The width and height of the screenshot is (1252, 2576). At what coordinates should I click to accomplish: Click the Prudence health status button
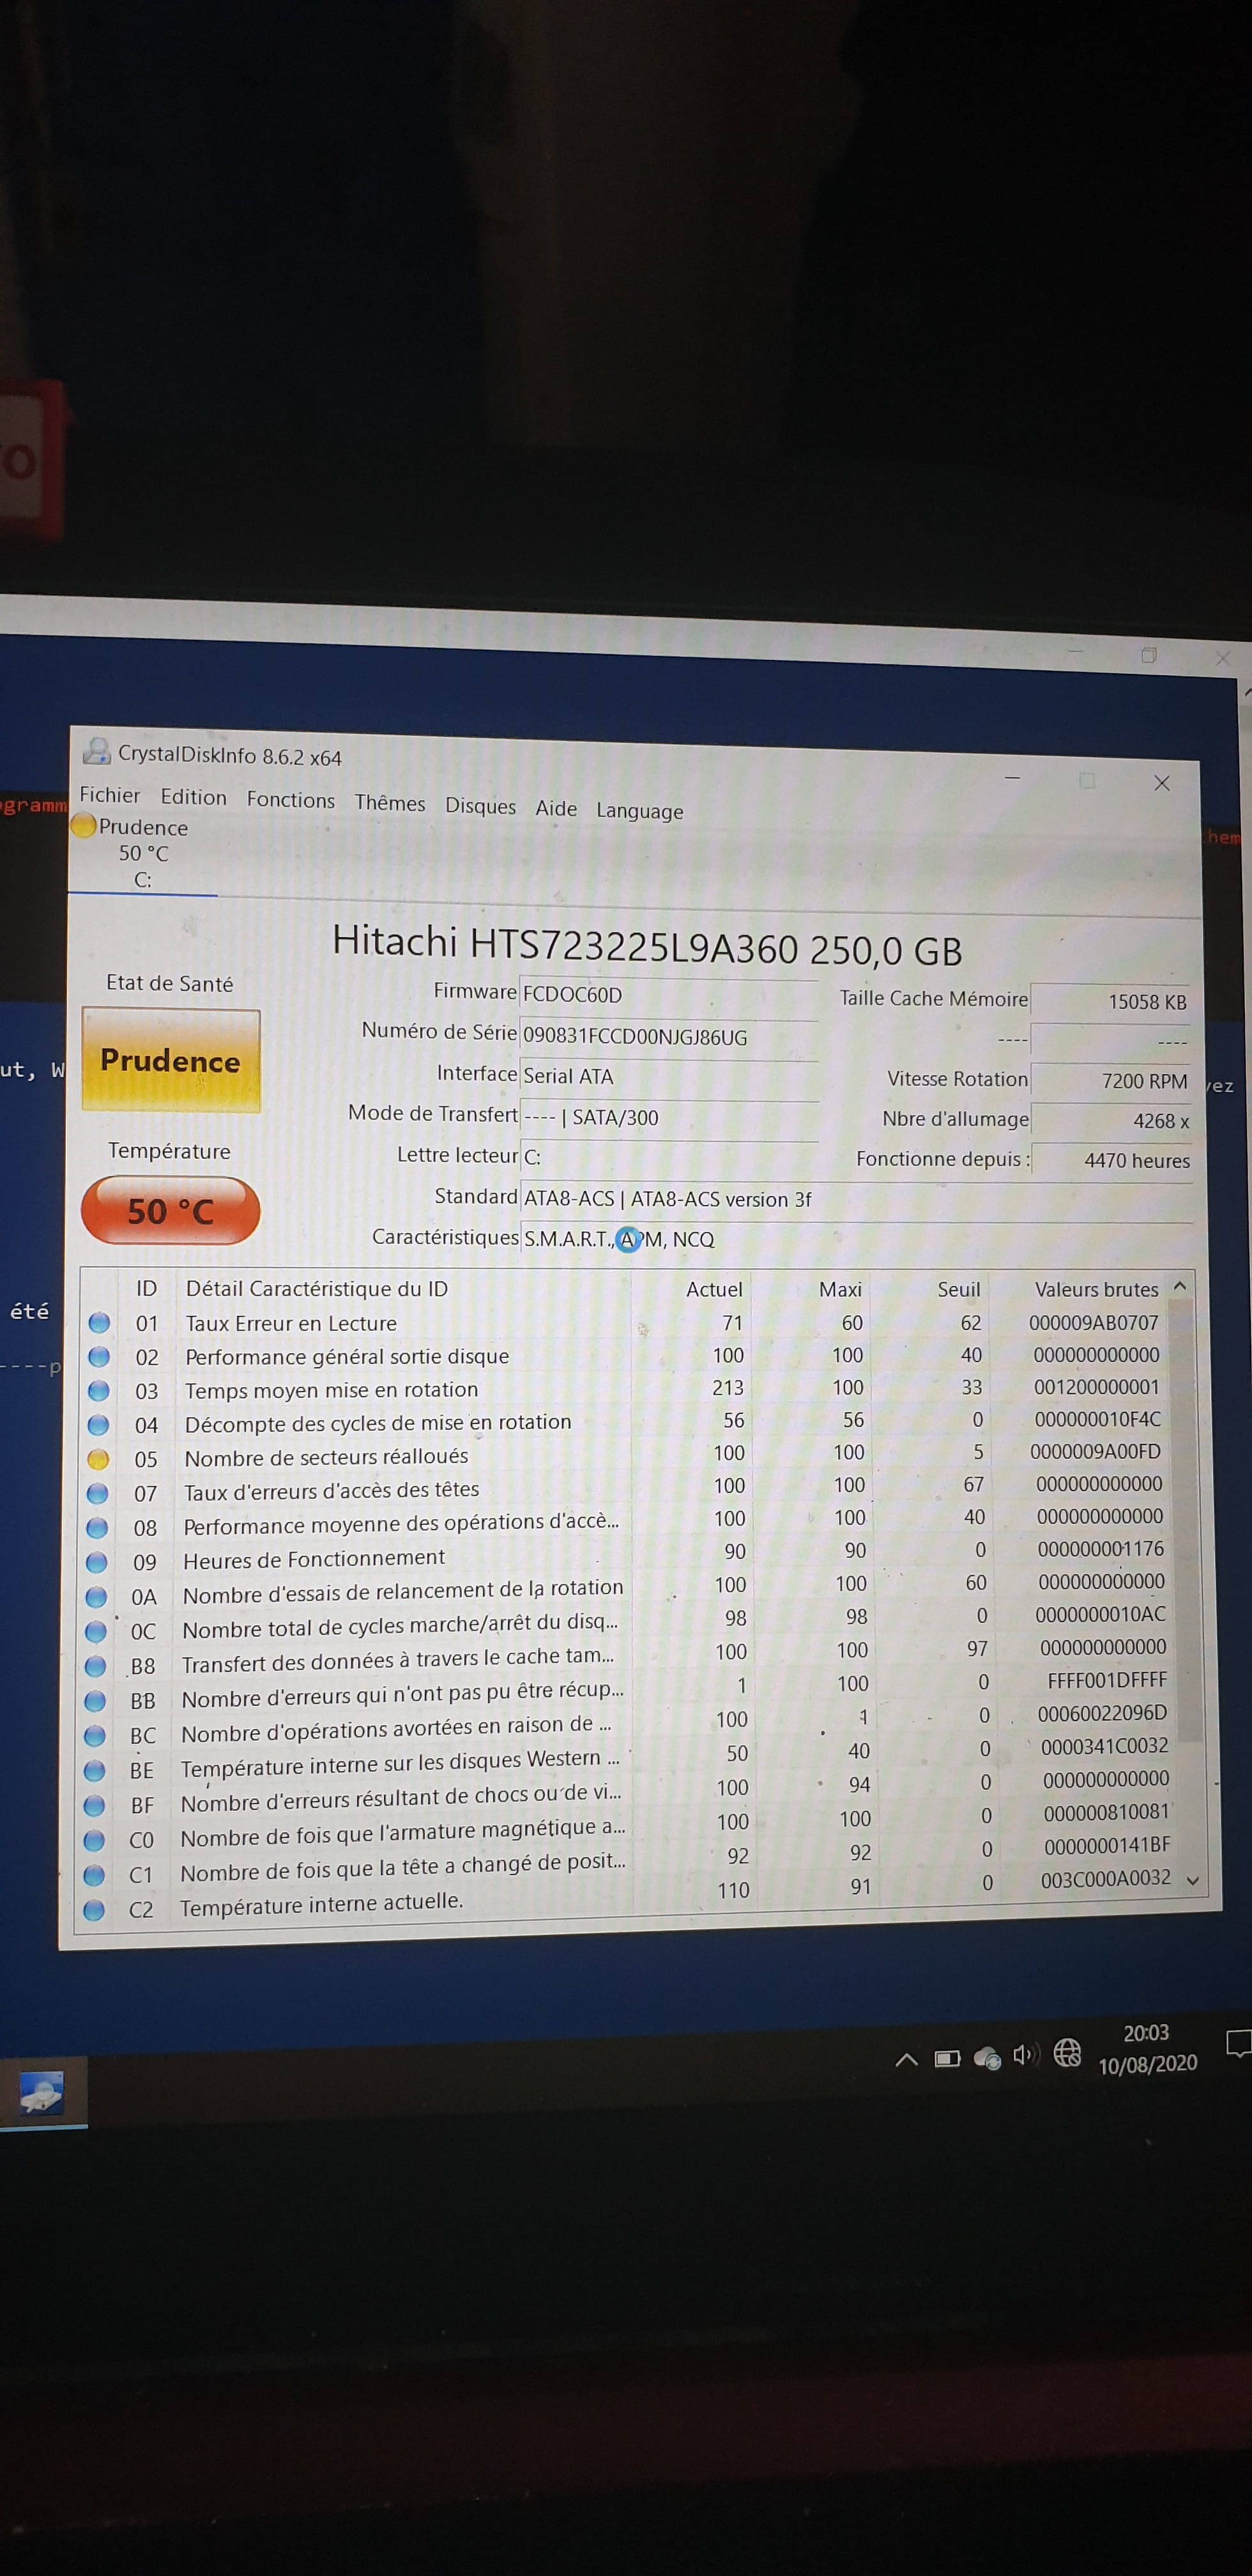tap(171, 1060)
